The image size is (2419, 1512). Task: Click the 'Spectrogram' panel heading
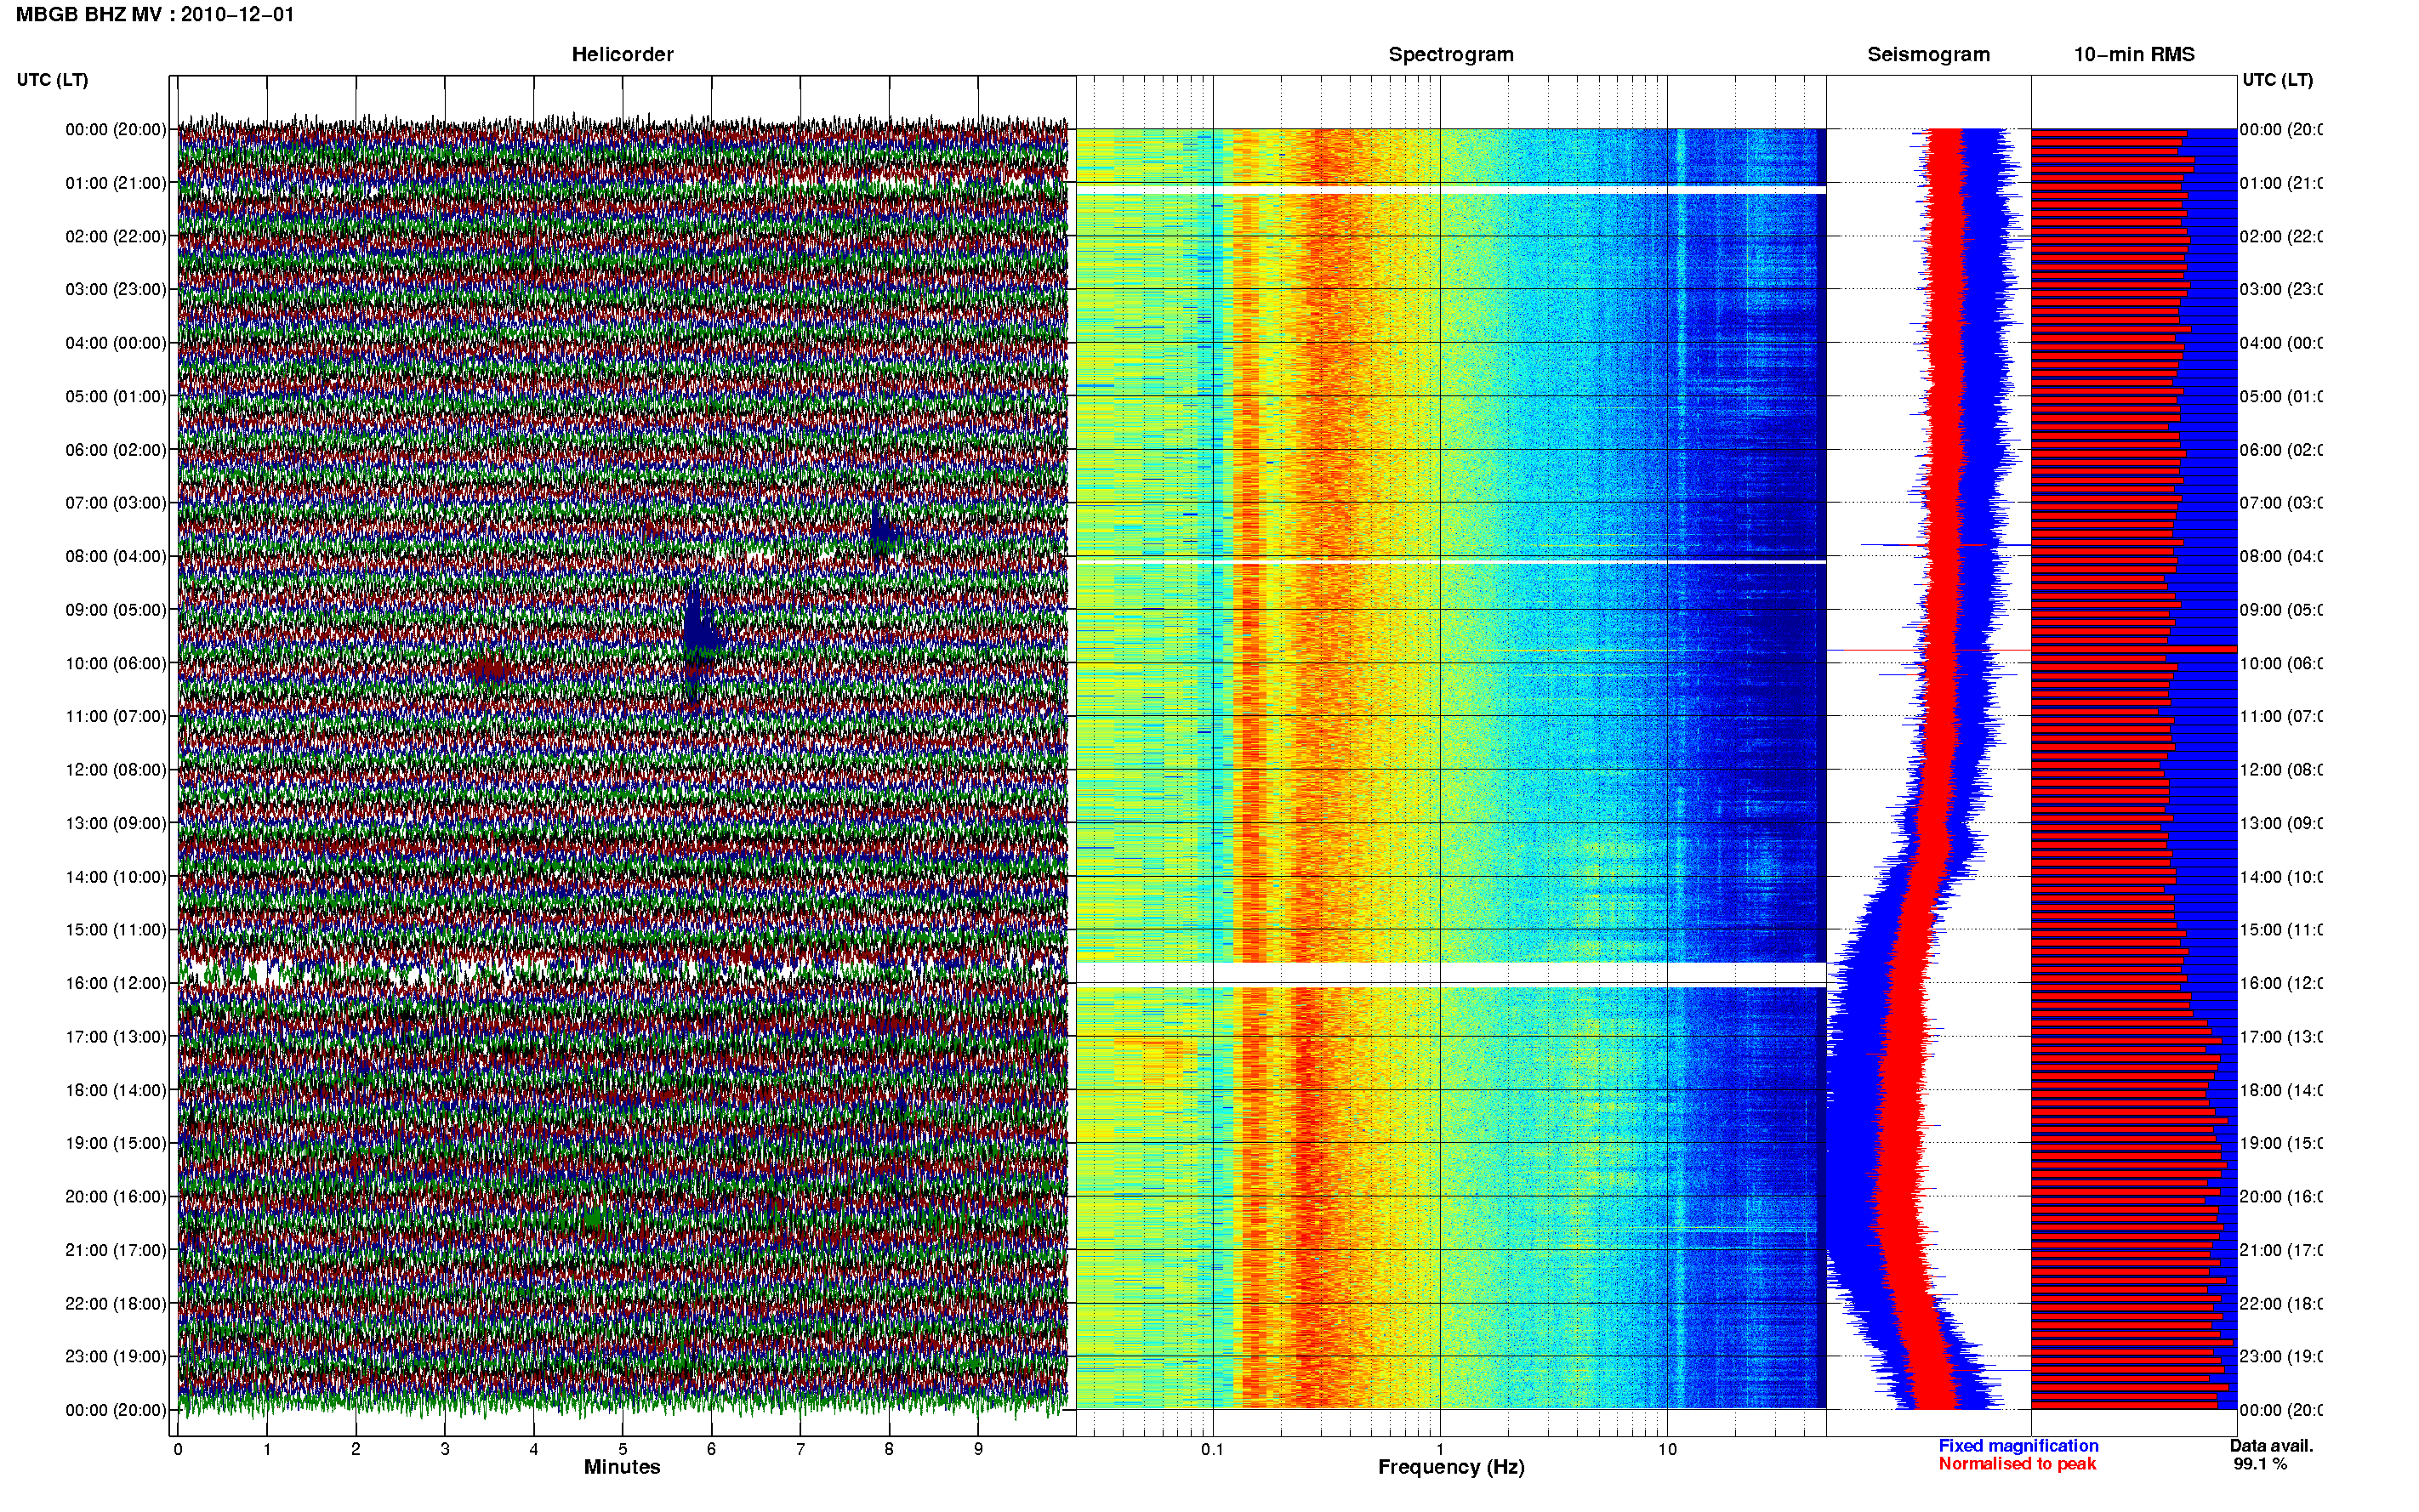coord(1451,54)
